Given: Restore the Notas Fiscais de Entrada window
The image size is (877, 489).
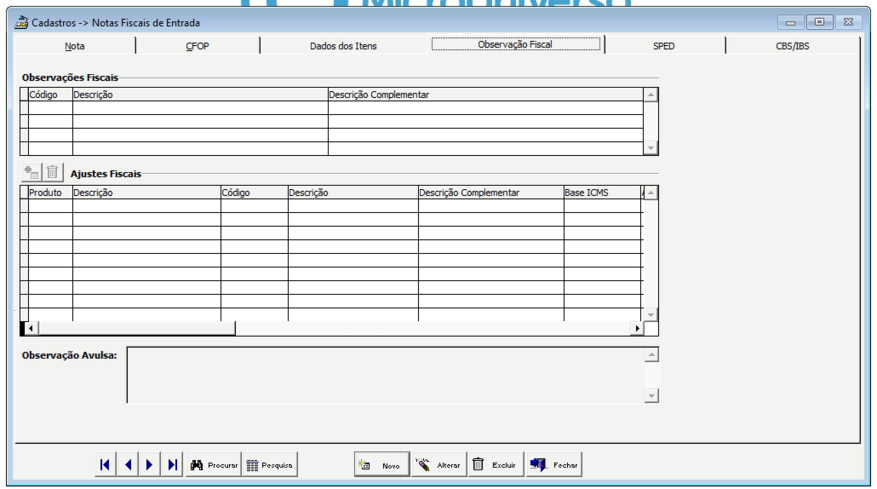Looking at the screenshot, I should point(819,22).
